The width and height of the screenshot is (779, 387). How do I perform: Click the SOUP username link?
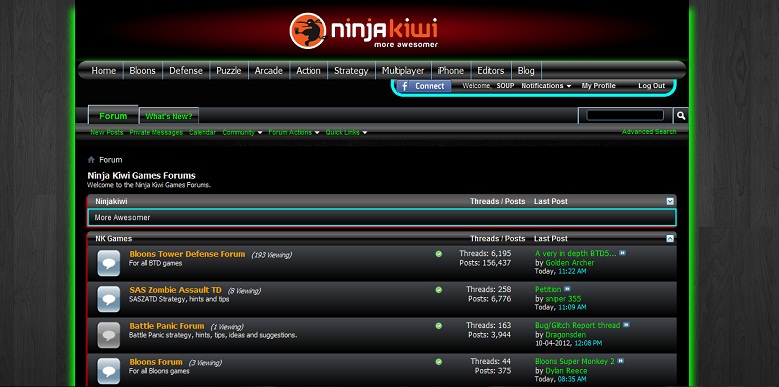coord(505,86)
